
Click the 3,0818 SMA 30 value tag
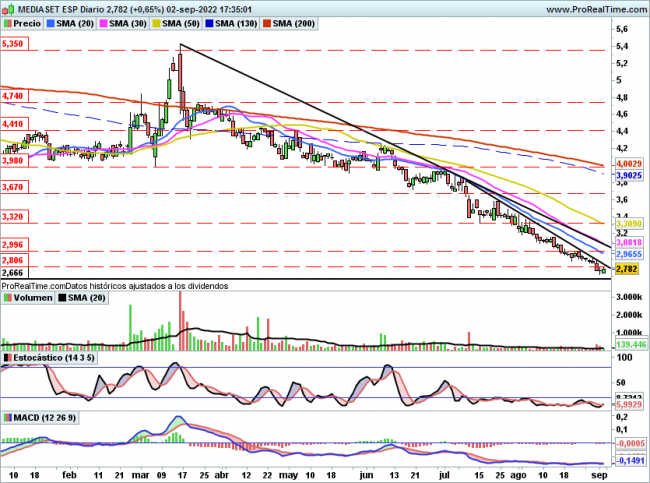[629, 243]
